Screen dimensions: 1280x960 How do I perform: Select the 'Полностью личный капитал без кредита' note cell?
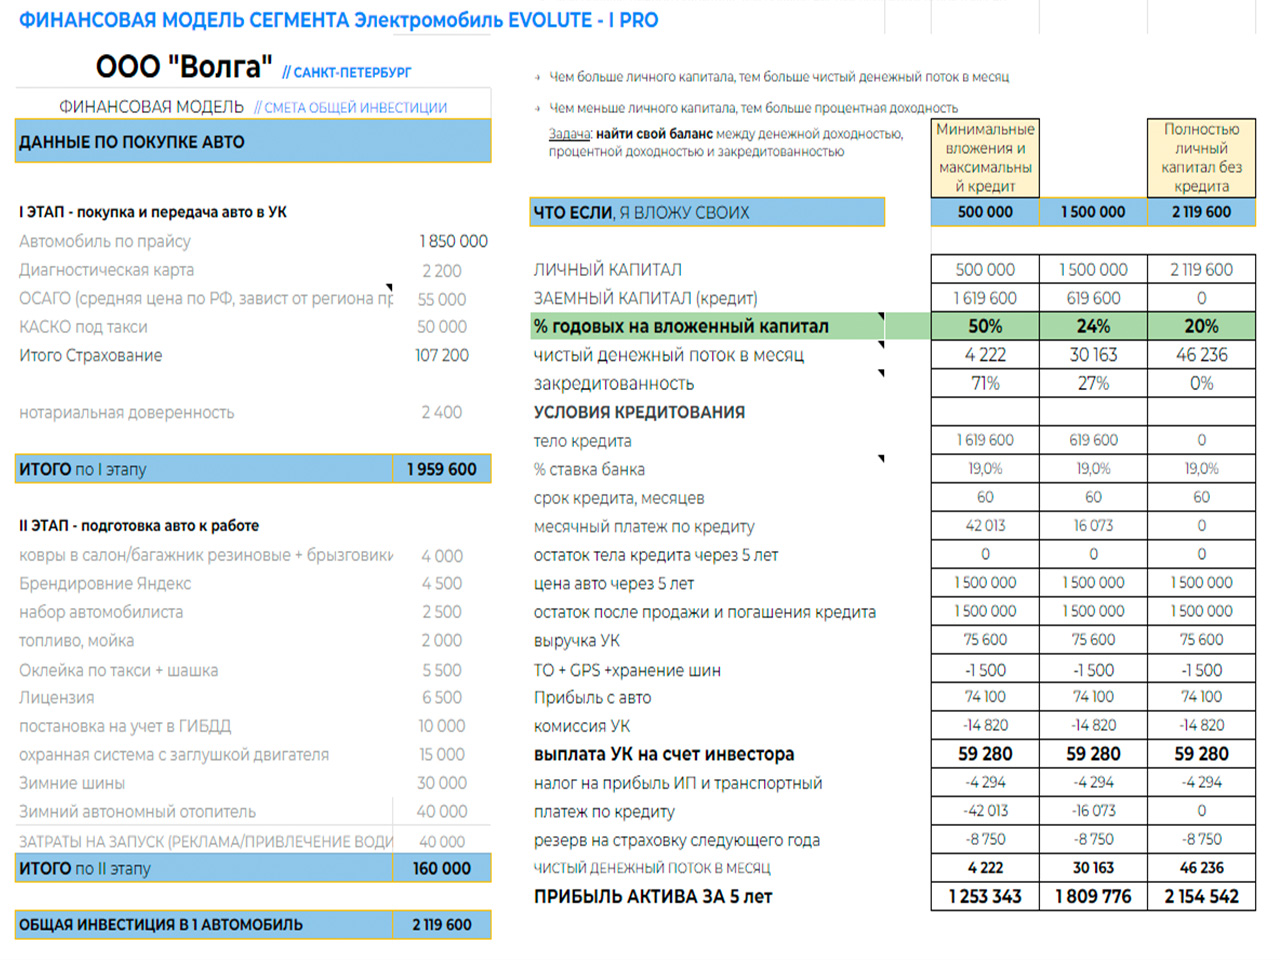tap(1201, 158)
